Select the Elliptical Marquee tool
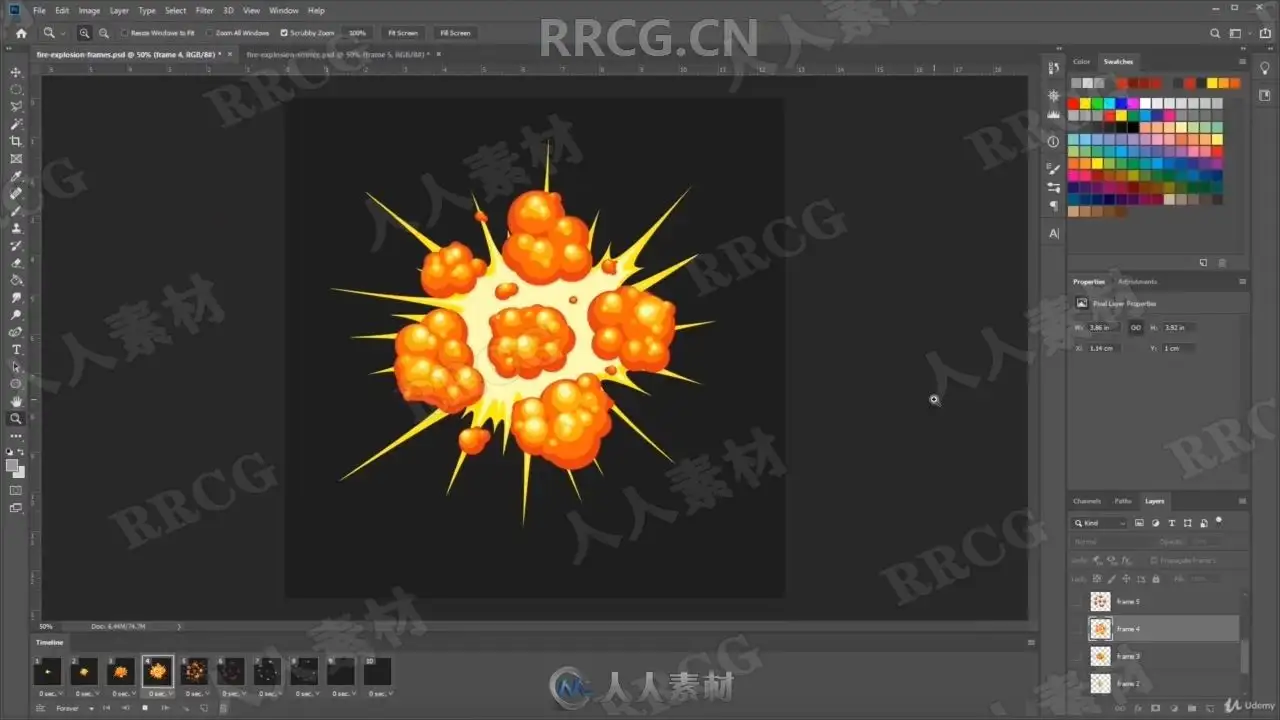Image resolution: width=1280 pixels, height=720 pixels. (16, 90)
